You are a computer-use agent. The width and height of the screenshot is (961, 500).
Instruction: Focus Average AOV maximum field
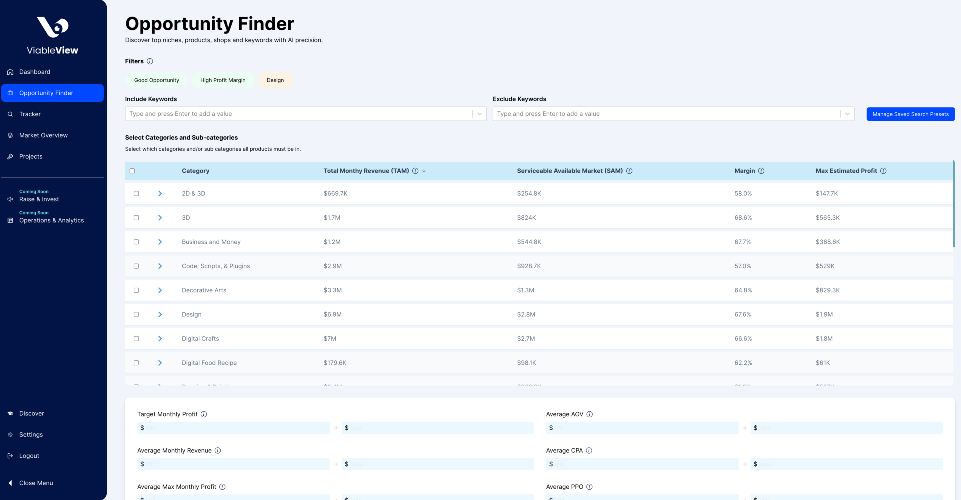click(x=846, y=428)
